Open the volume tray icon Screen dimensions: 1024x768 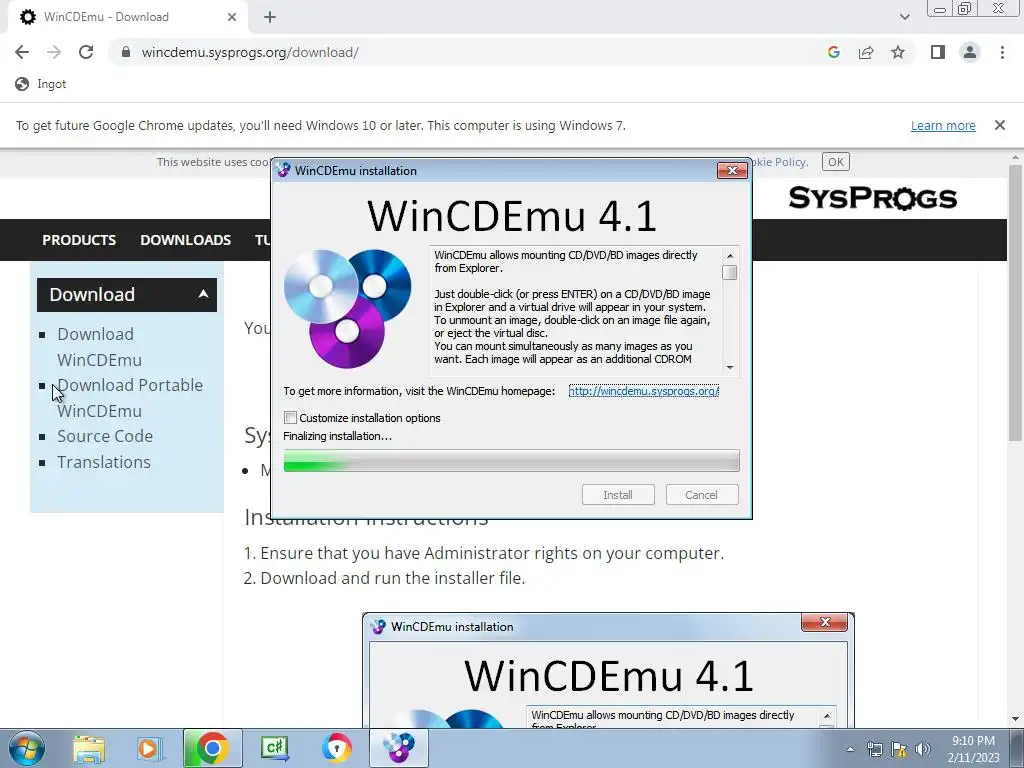[922, 749]
